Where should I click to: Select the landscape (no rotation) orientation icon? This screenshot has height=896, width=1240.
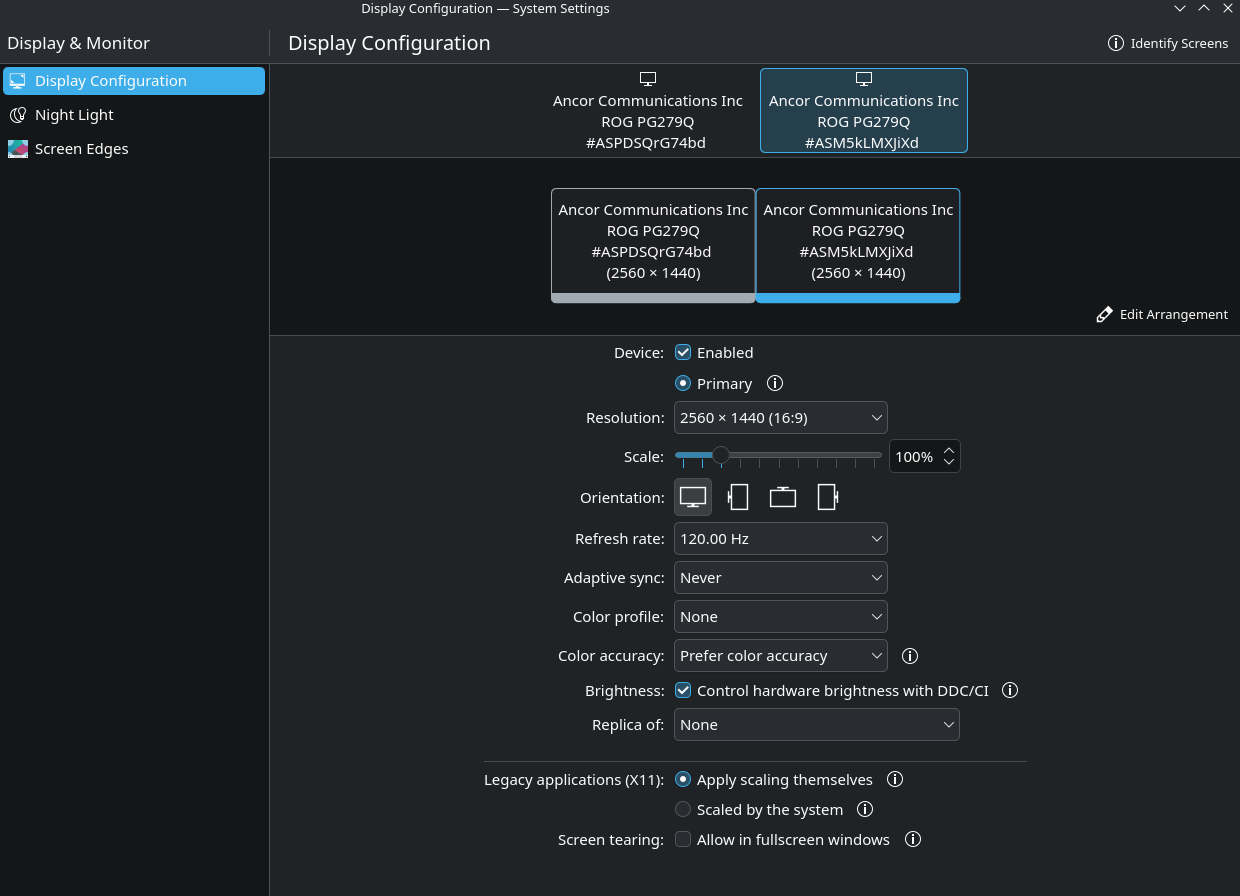click(x=693, y=497)
